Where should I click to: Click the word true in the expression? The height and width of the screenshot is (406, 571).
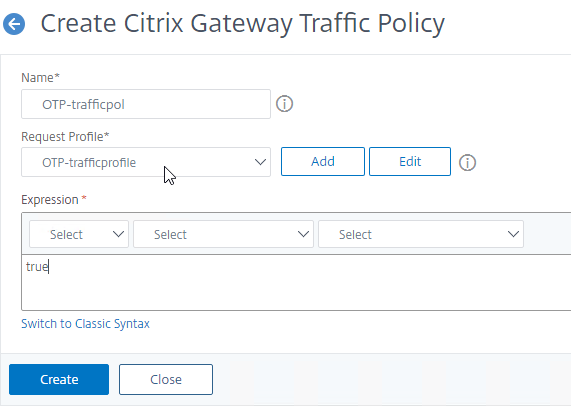point(37,267)
